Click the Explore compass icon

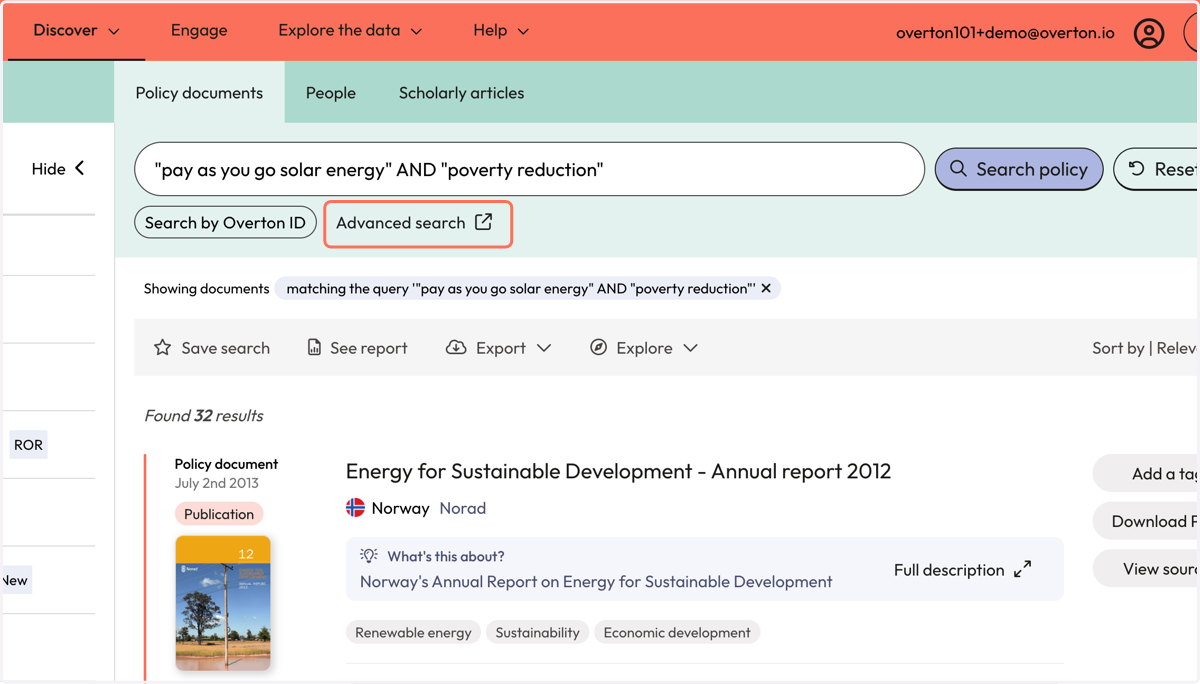[x=598, y=347]
